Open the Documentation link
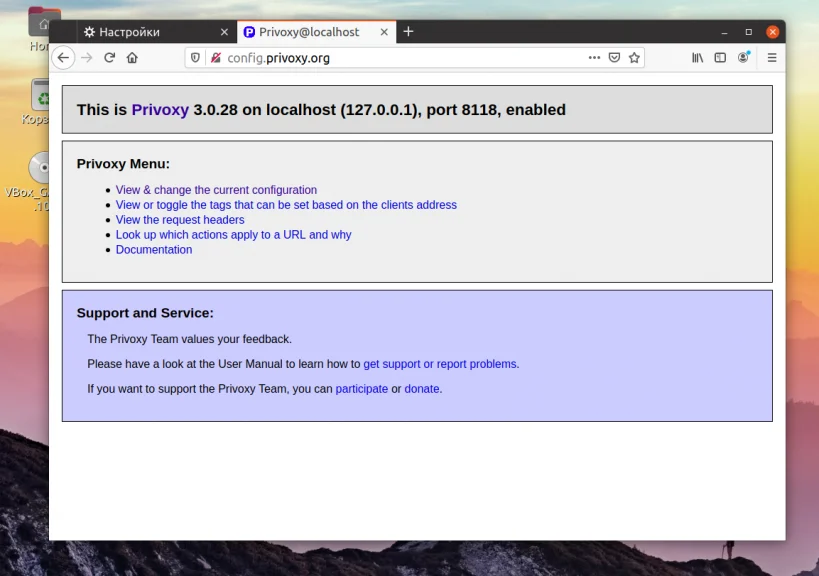The width and height of the screenshot is (819, 576). [154, 250]
